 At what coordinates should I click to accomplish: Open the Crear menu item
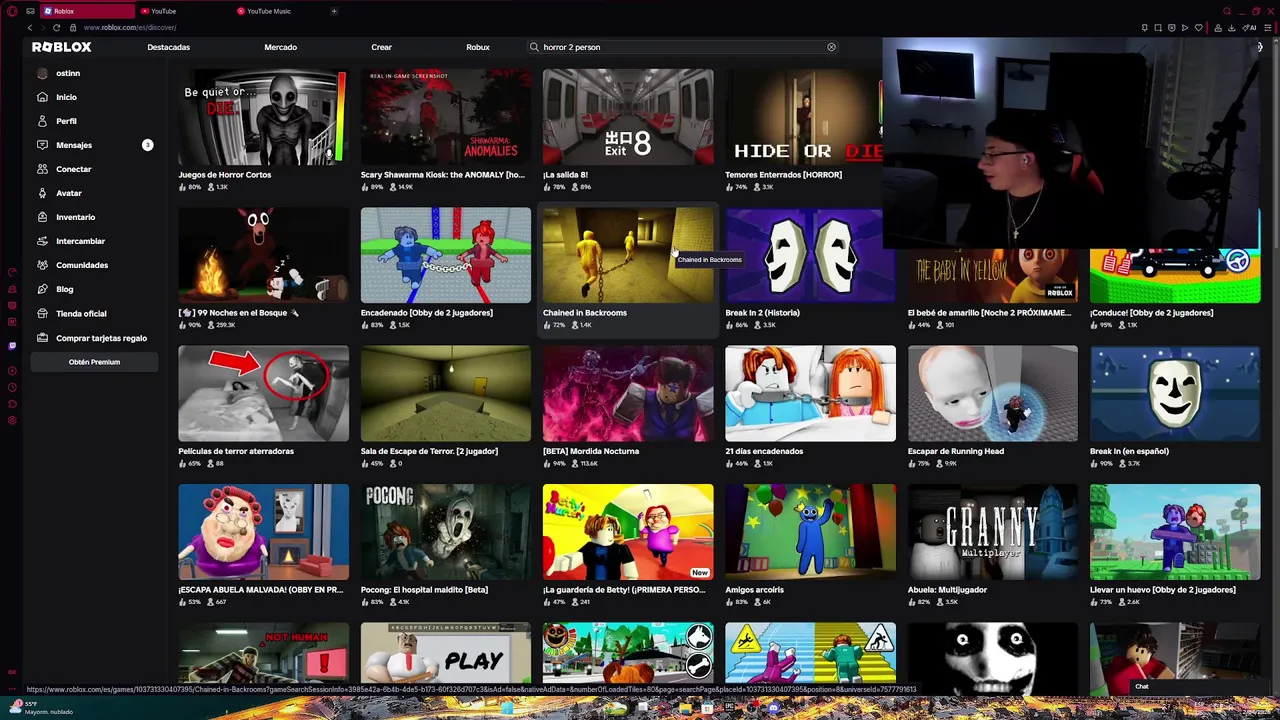(x=381, y=47)
